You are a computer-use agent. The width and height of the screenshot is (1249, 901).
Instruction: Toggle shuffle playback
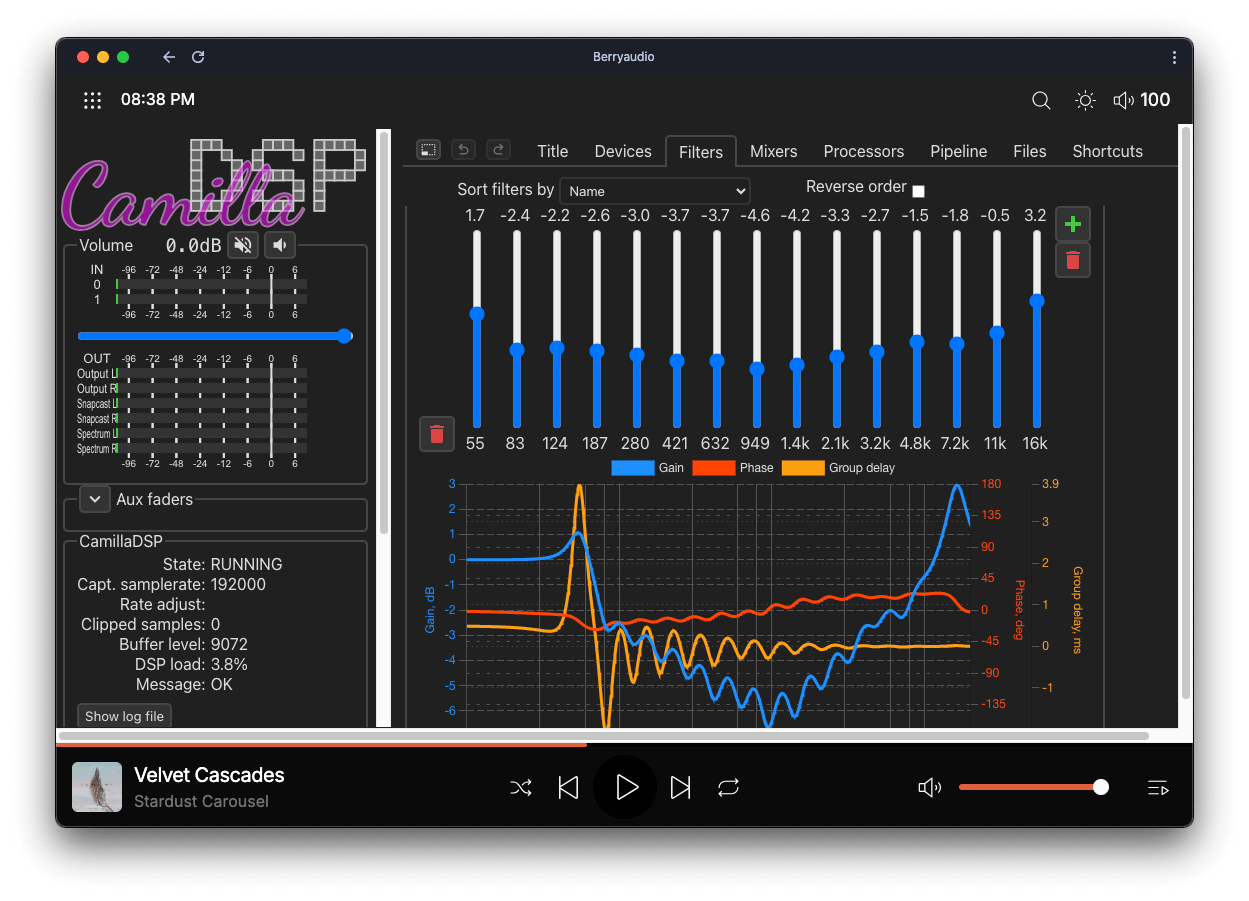(521, 788)
